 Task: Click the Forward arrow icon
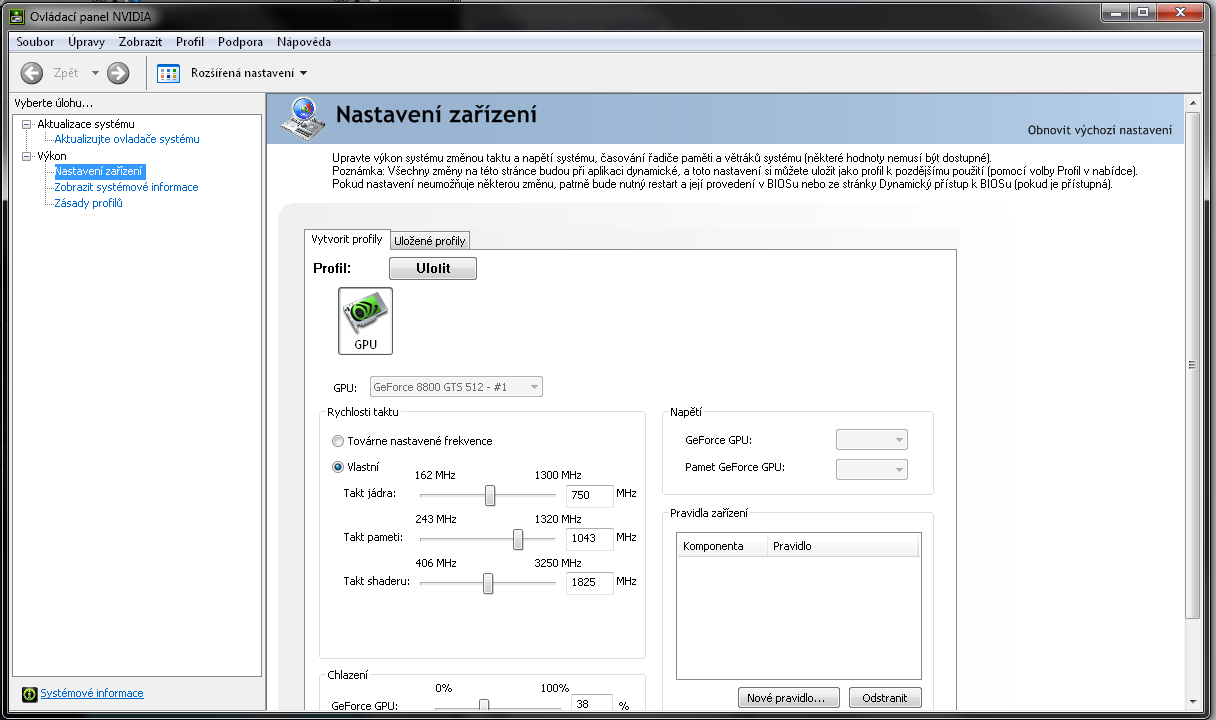click(118, 73)
